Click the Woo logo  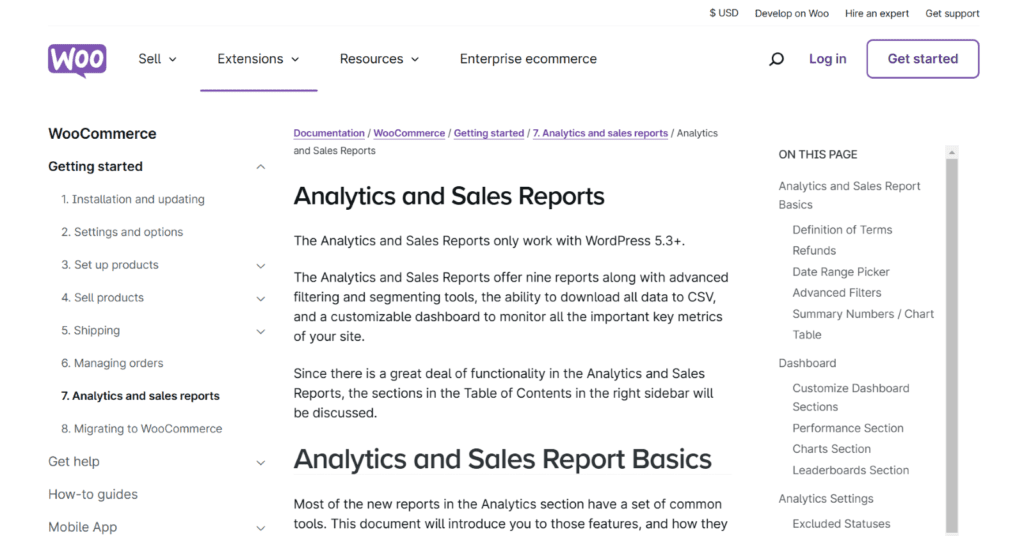click(x=77, y=60)
